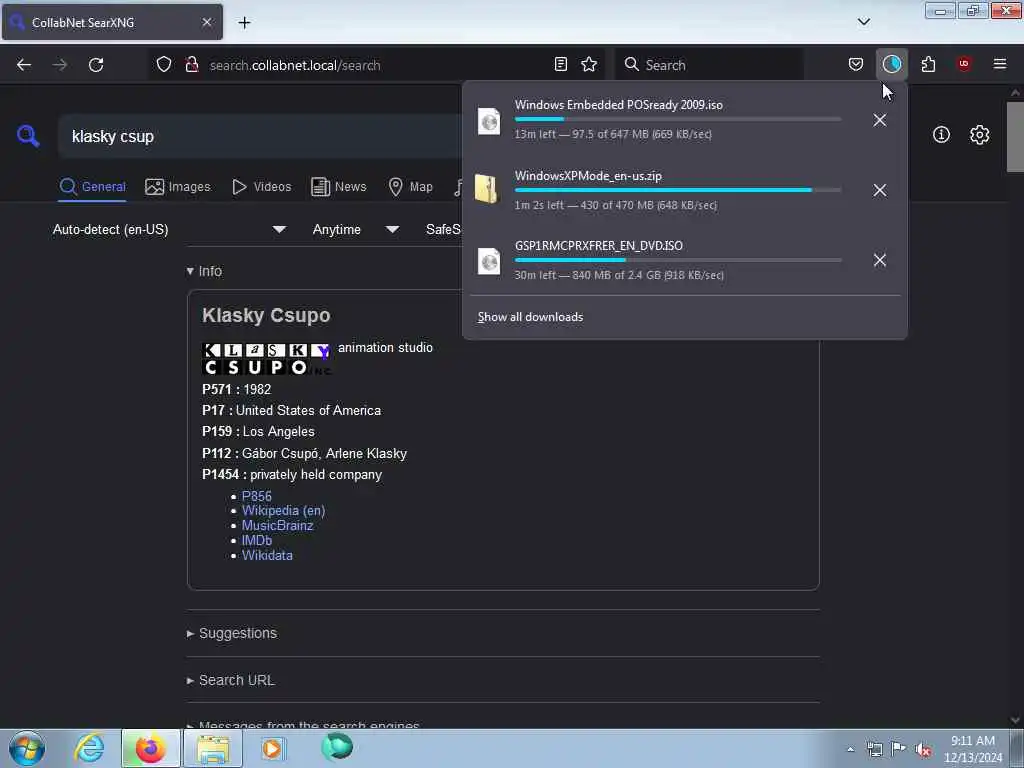1024x768 pixels.
Task: Switch to the Videos search tab
Action: click(261, 187)
